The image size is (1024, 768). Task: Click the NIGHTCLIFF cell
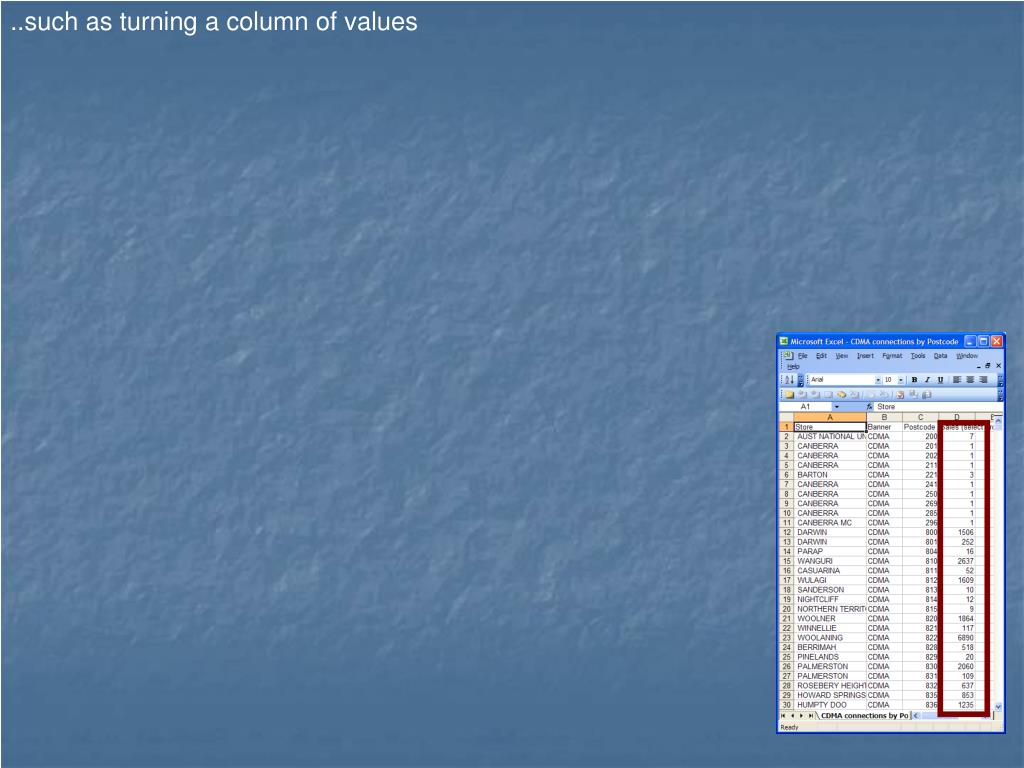[x=830, y=600]
